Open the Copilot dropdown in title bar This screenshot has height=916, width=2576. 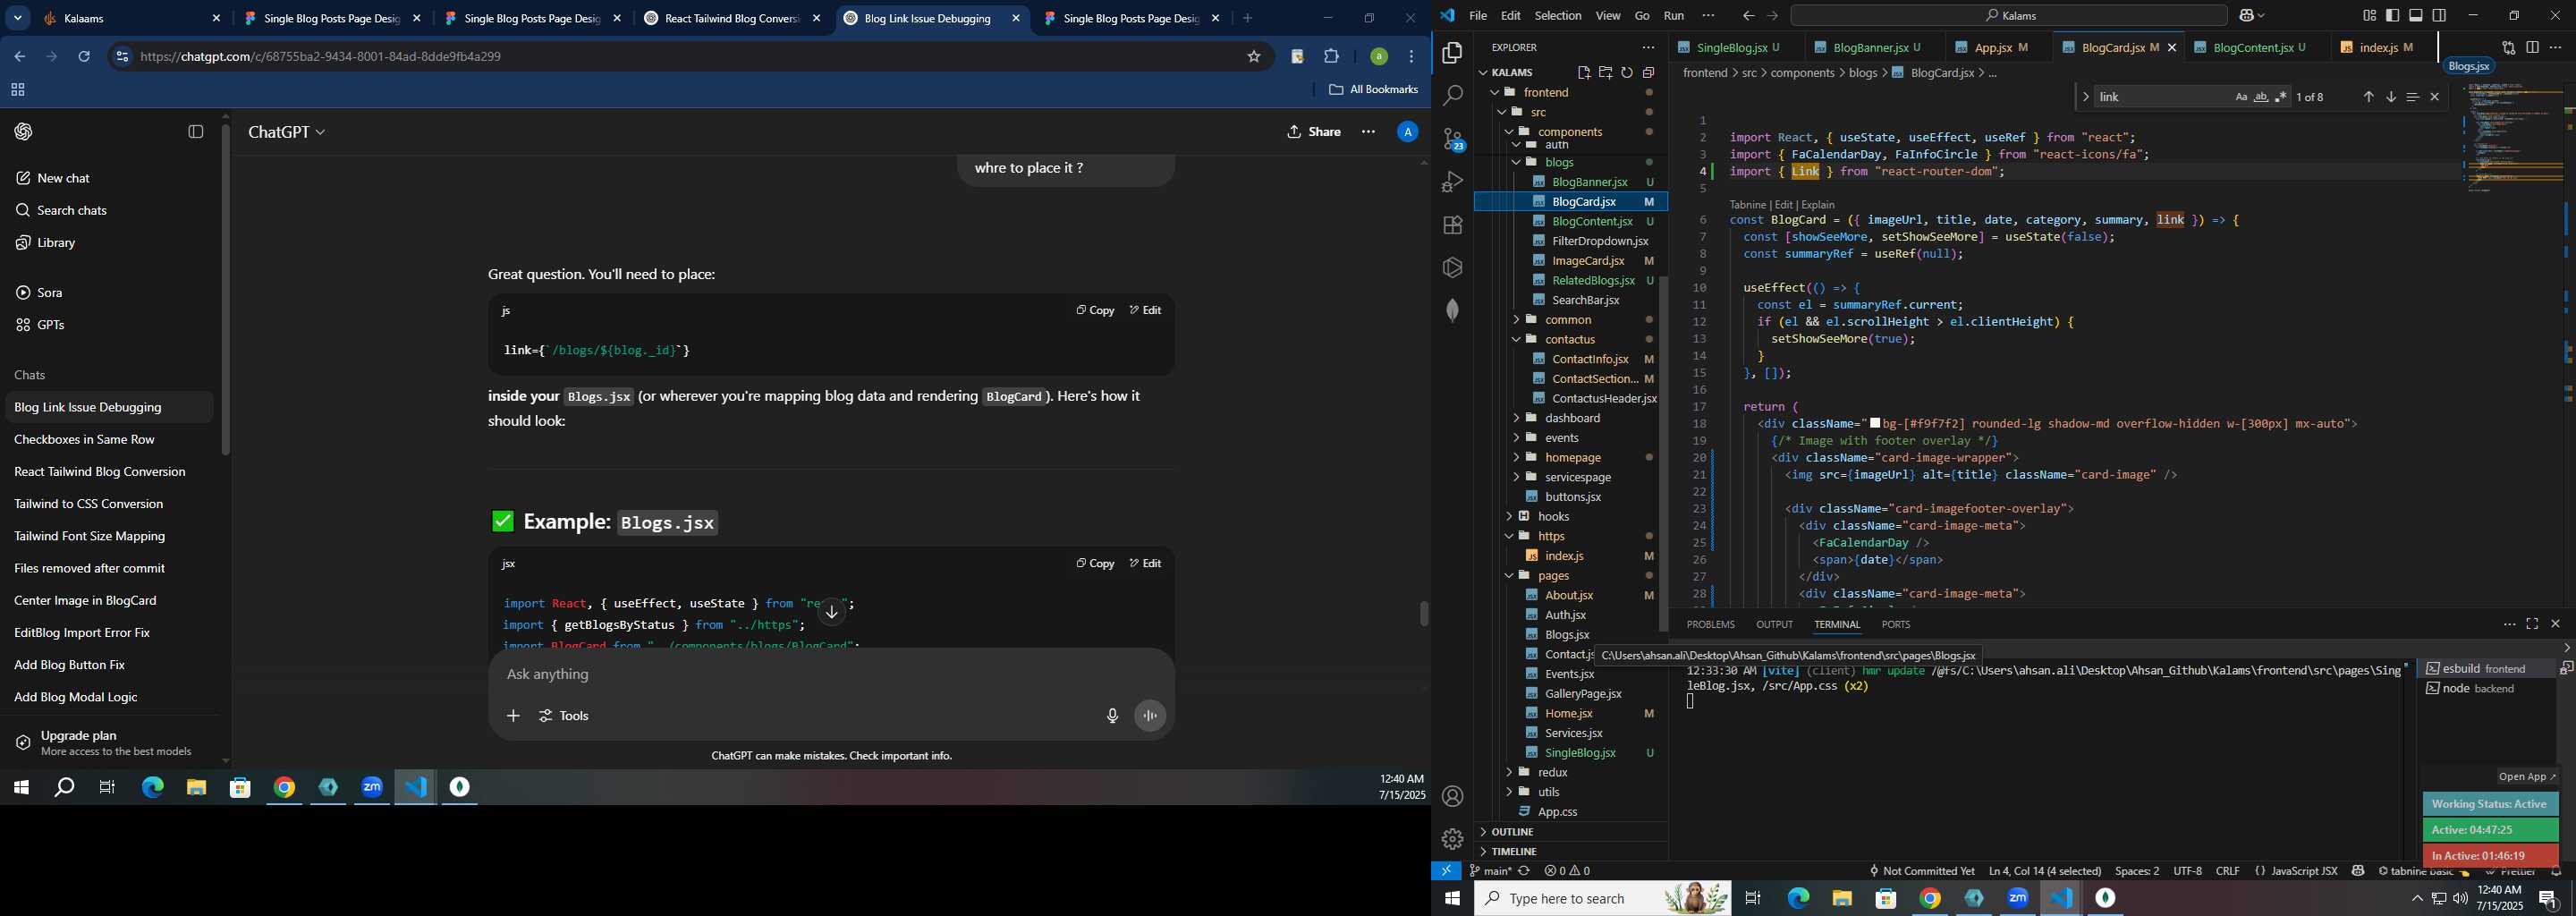coord(2251,16)
